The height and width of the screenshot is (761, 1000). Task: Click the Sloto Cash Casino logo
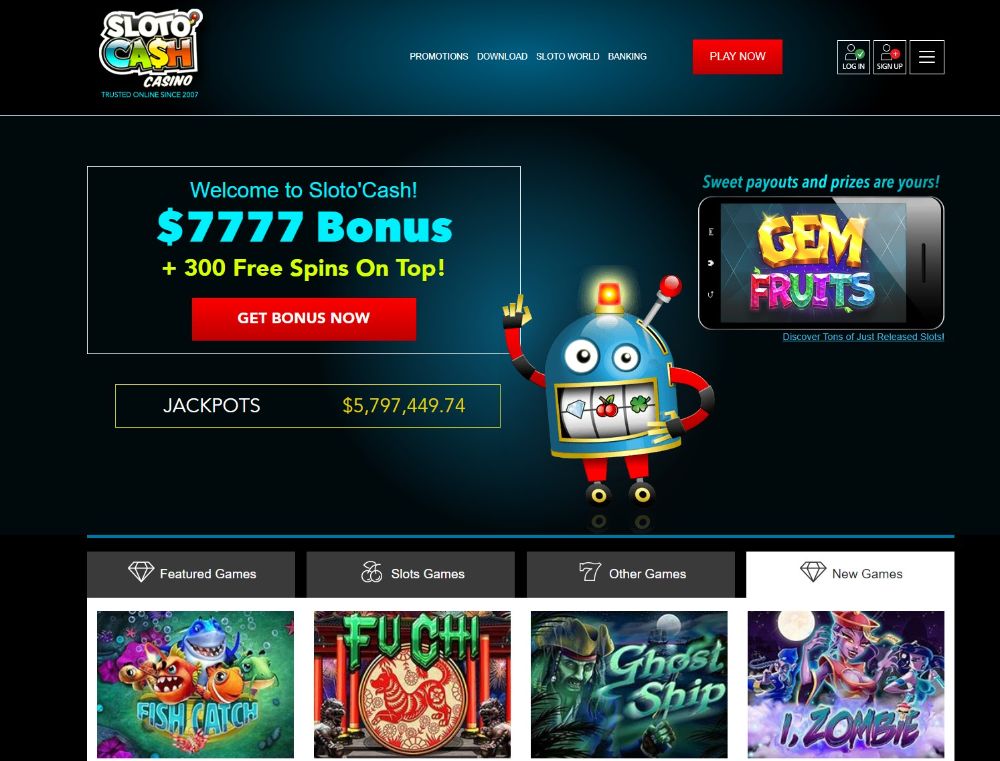151,54
